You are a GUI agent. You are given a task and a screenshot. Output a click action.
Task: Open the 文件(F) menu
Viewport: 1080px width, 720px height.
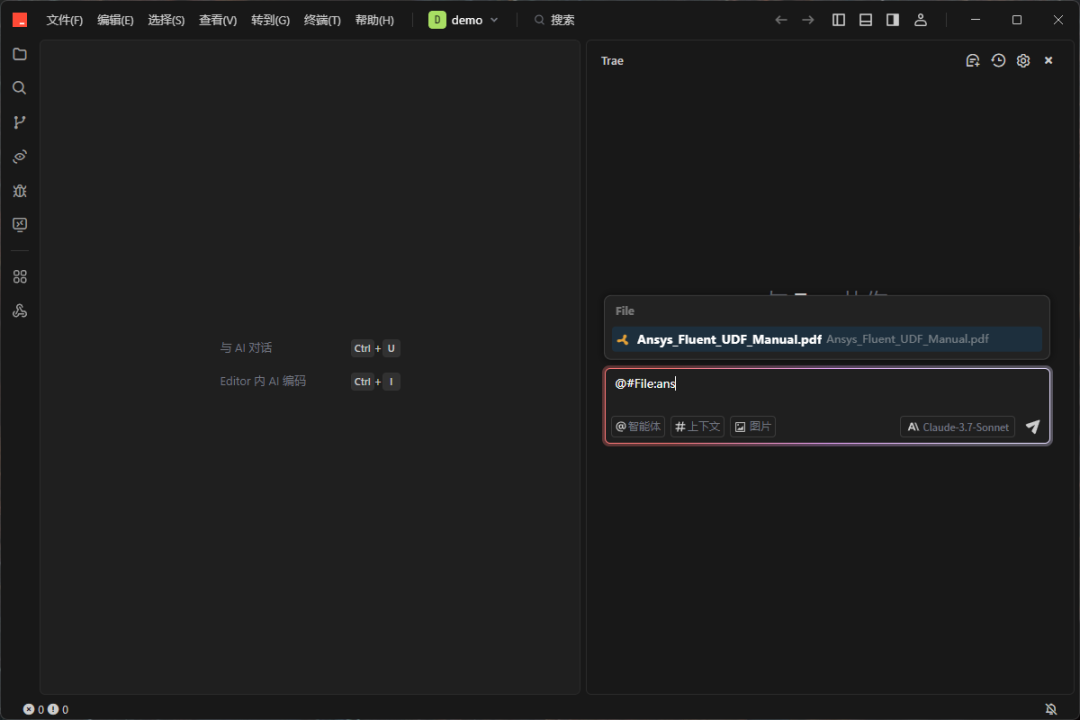pyautogui.click(x=65, y=20)
